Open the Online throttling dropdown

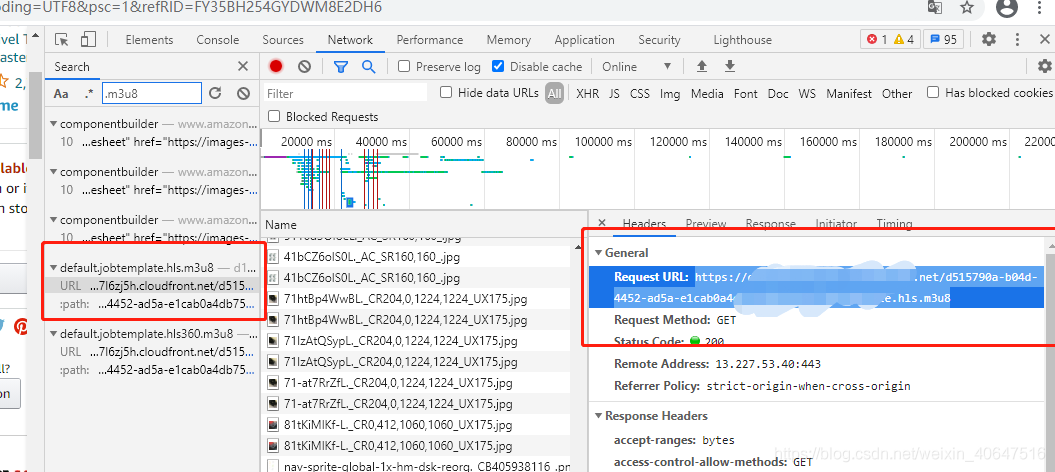pyautogui.click(x=636, y=67)
